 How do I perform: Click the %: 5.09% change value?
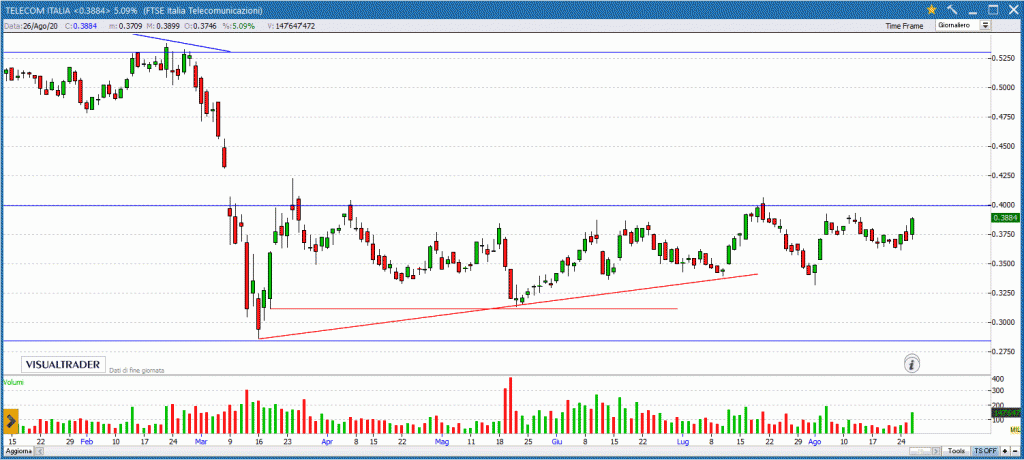238,26
